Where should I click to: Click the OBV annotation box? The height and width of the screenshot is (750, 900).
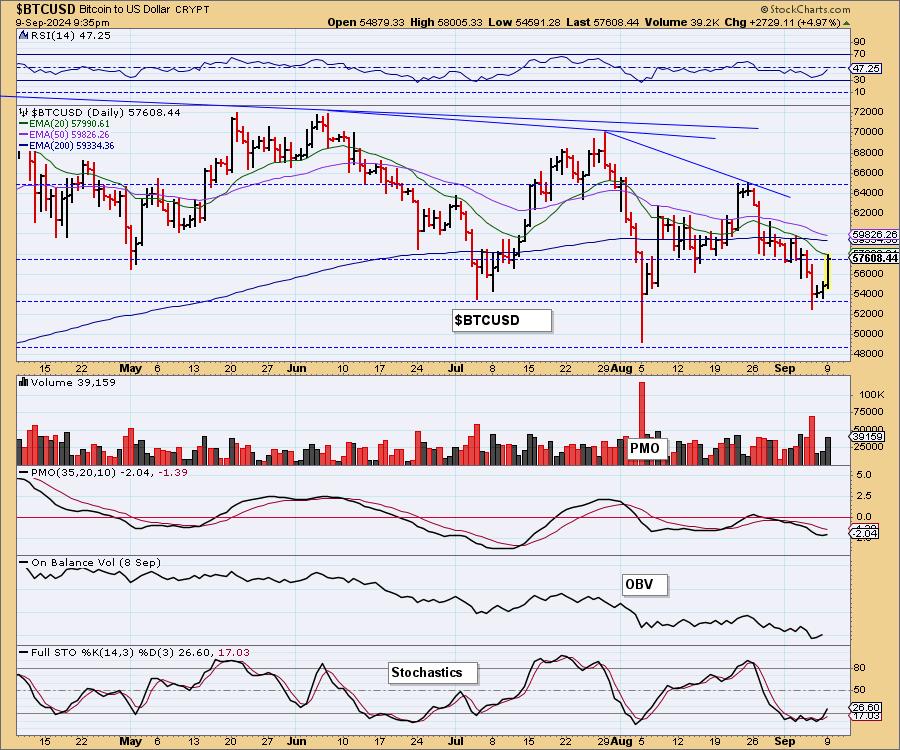click(645, 584)
